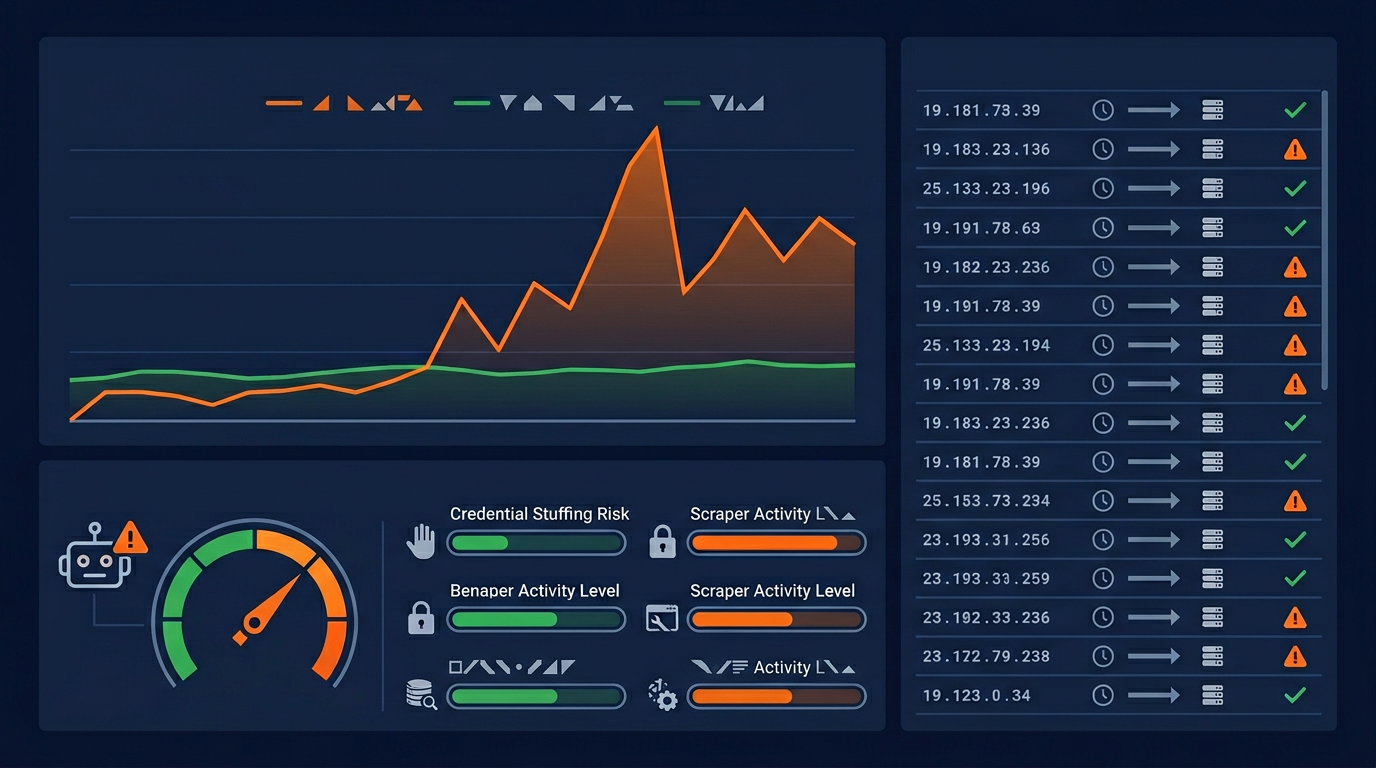This screenshot has height=768, width=1376.
Task: Click the Credential Stuffing Risk label
Action: pos(537,513)
